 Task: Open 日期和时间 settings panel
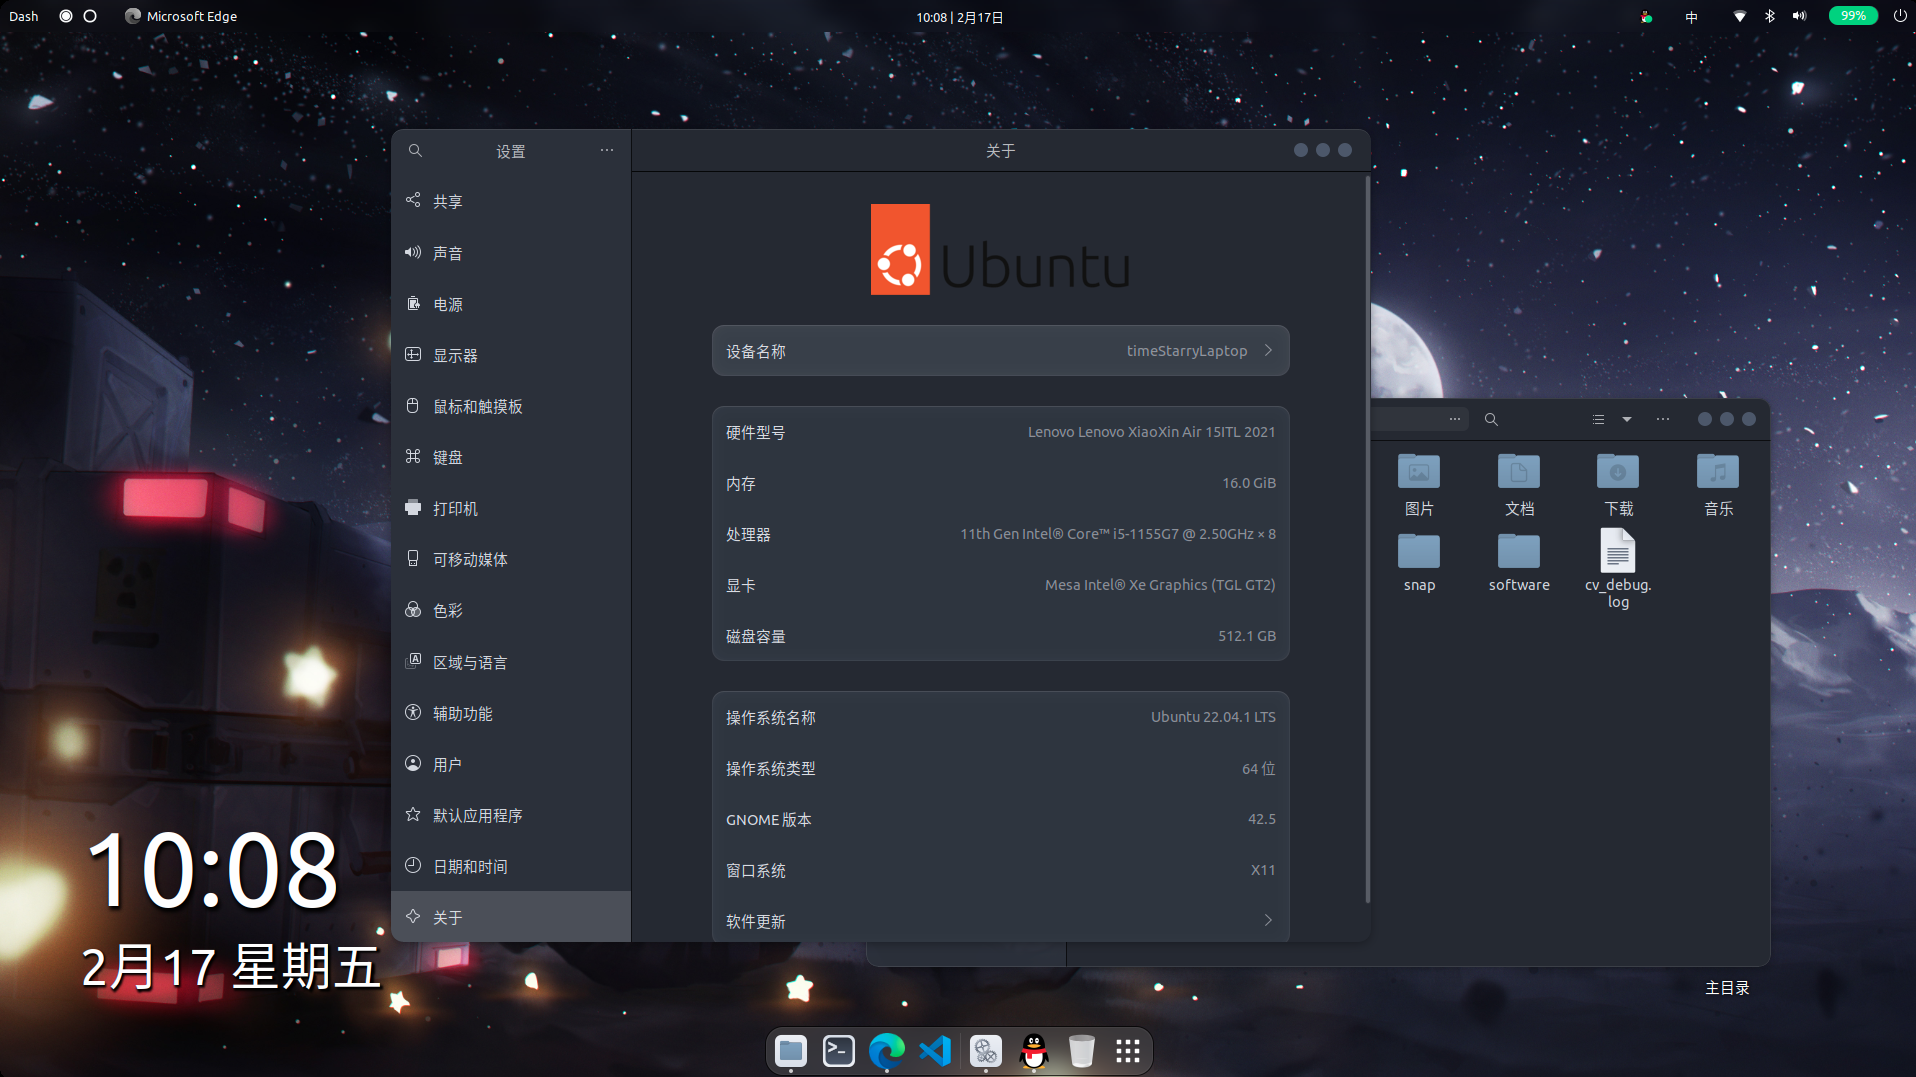[x=511, y=866]
